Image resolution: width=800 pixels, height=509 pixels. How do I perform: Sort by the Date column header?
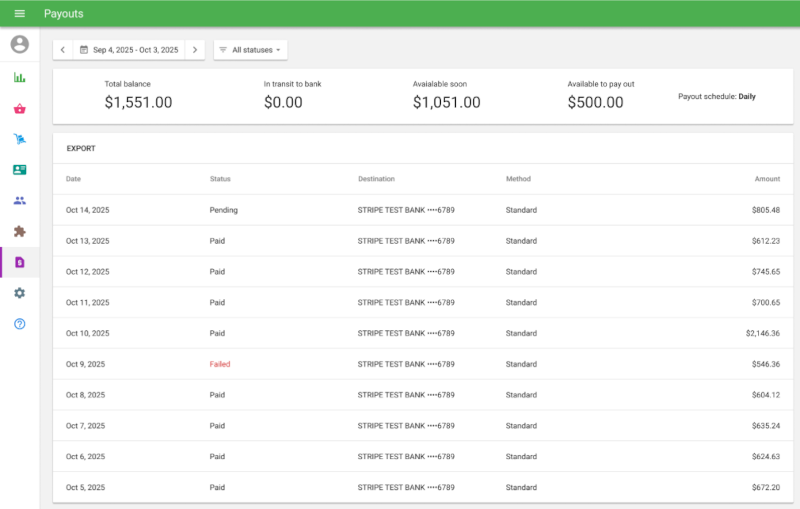click(73, 179)
